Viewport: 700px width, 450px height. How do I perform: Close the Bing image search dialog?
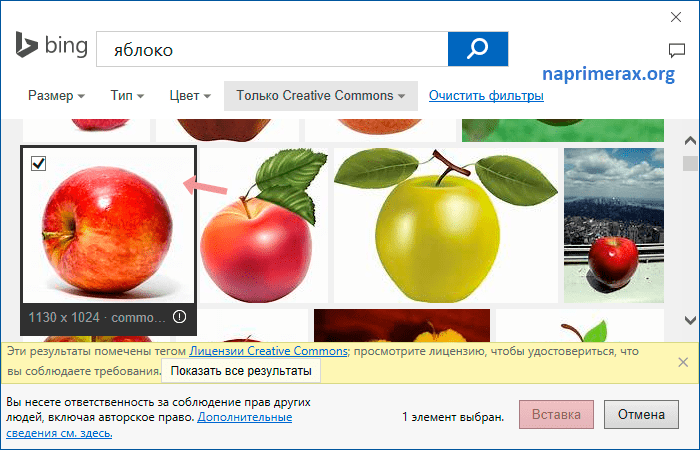[x=676, y=17]
